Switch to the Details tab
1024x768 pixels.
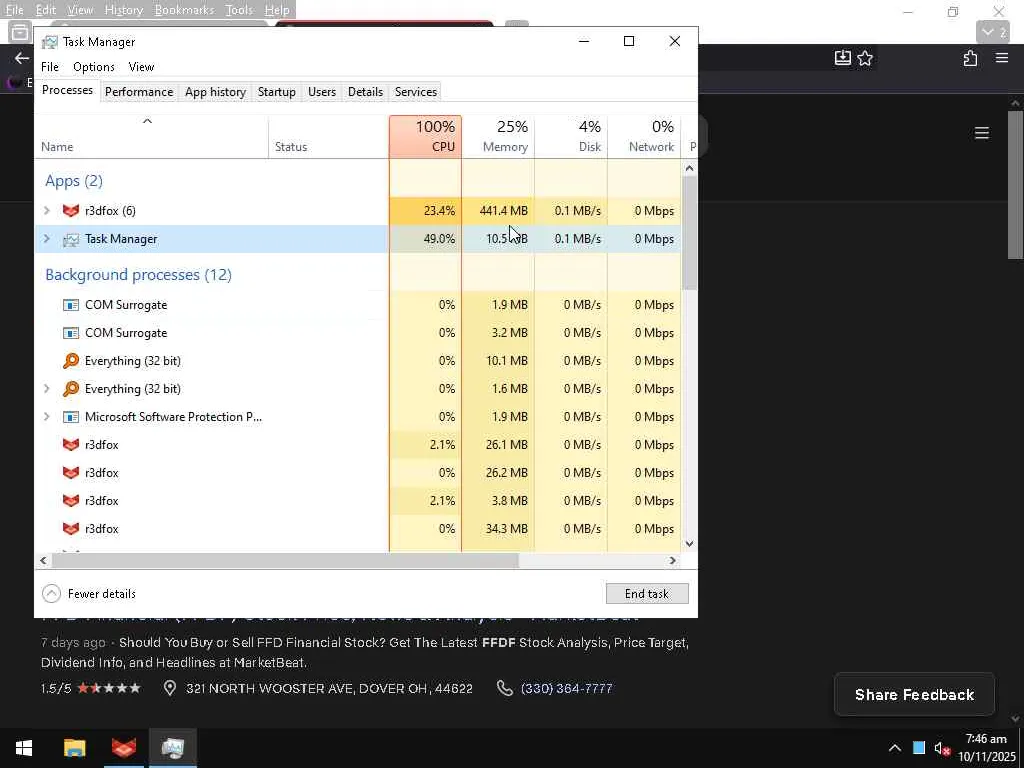[x=365, y=92]
